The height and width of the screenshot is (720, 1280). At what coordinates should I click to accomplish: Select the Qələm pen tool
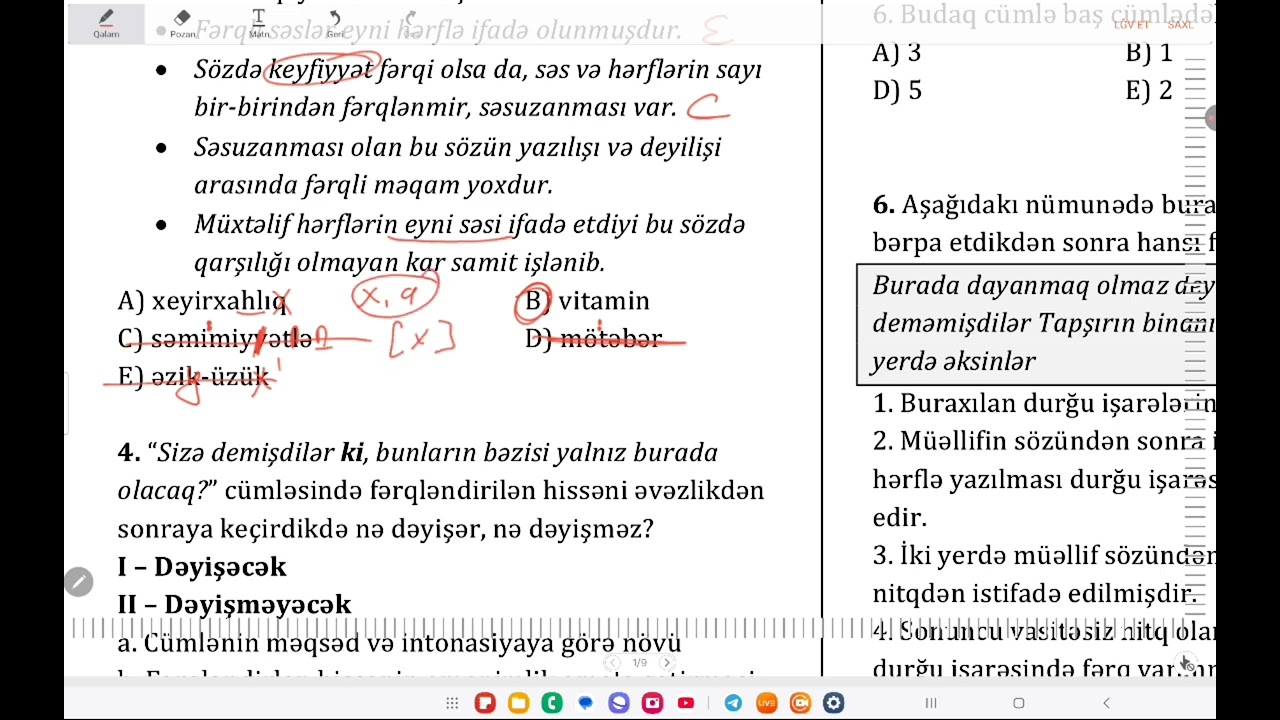(x=106, y=23)
